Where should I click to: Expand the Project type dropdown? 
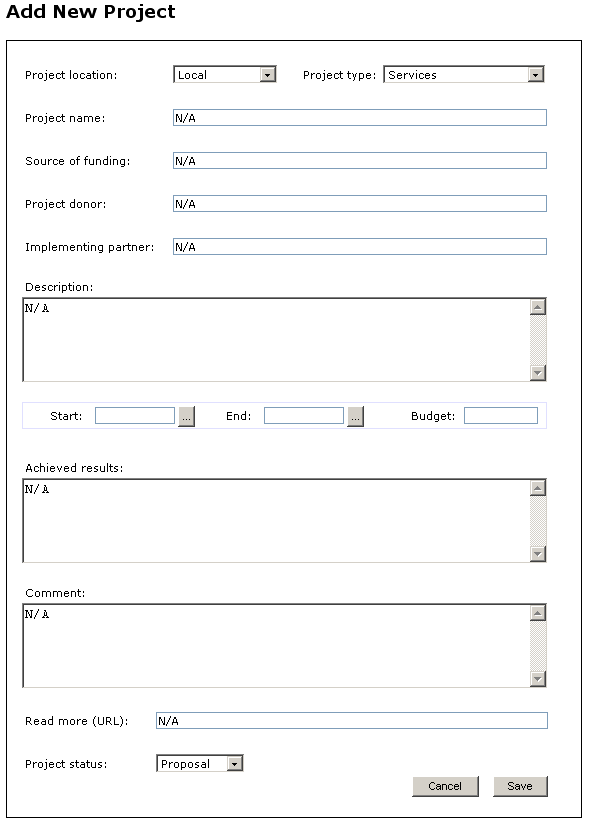click(x=464, y=74)
